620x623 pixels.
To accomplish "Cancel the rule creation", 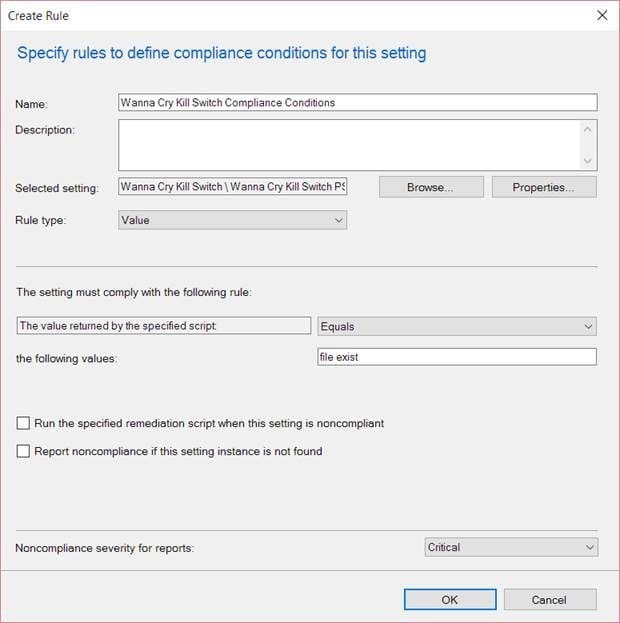I will (x=550, y=600).
